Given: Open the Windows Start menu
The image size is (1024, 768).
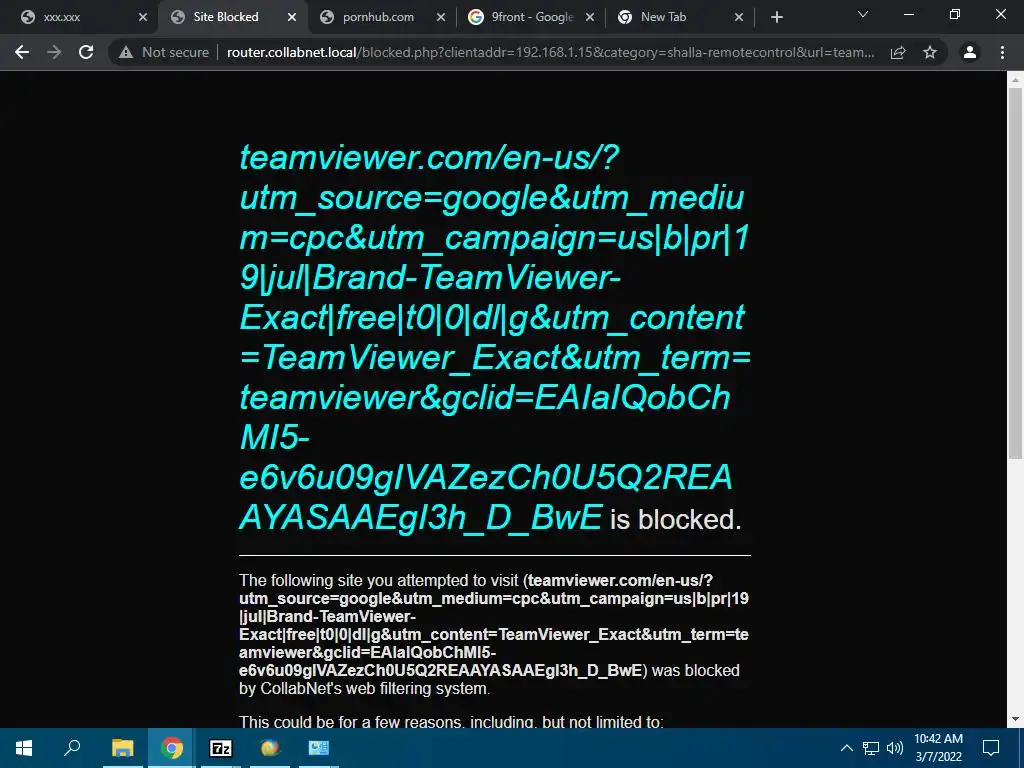Looking at the screenshot, I should [24, 748].
